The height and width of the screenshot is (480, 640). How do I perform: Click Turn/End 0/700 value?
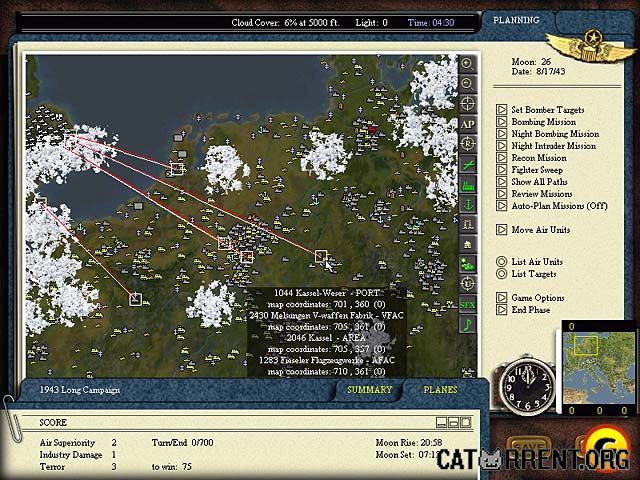coord(182,442)
